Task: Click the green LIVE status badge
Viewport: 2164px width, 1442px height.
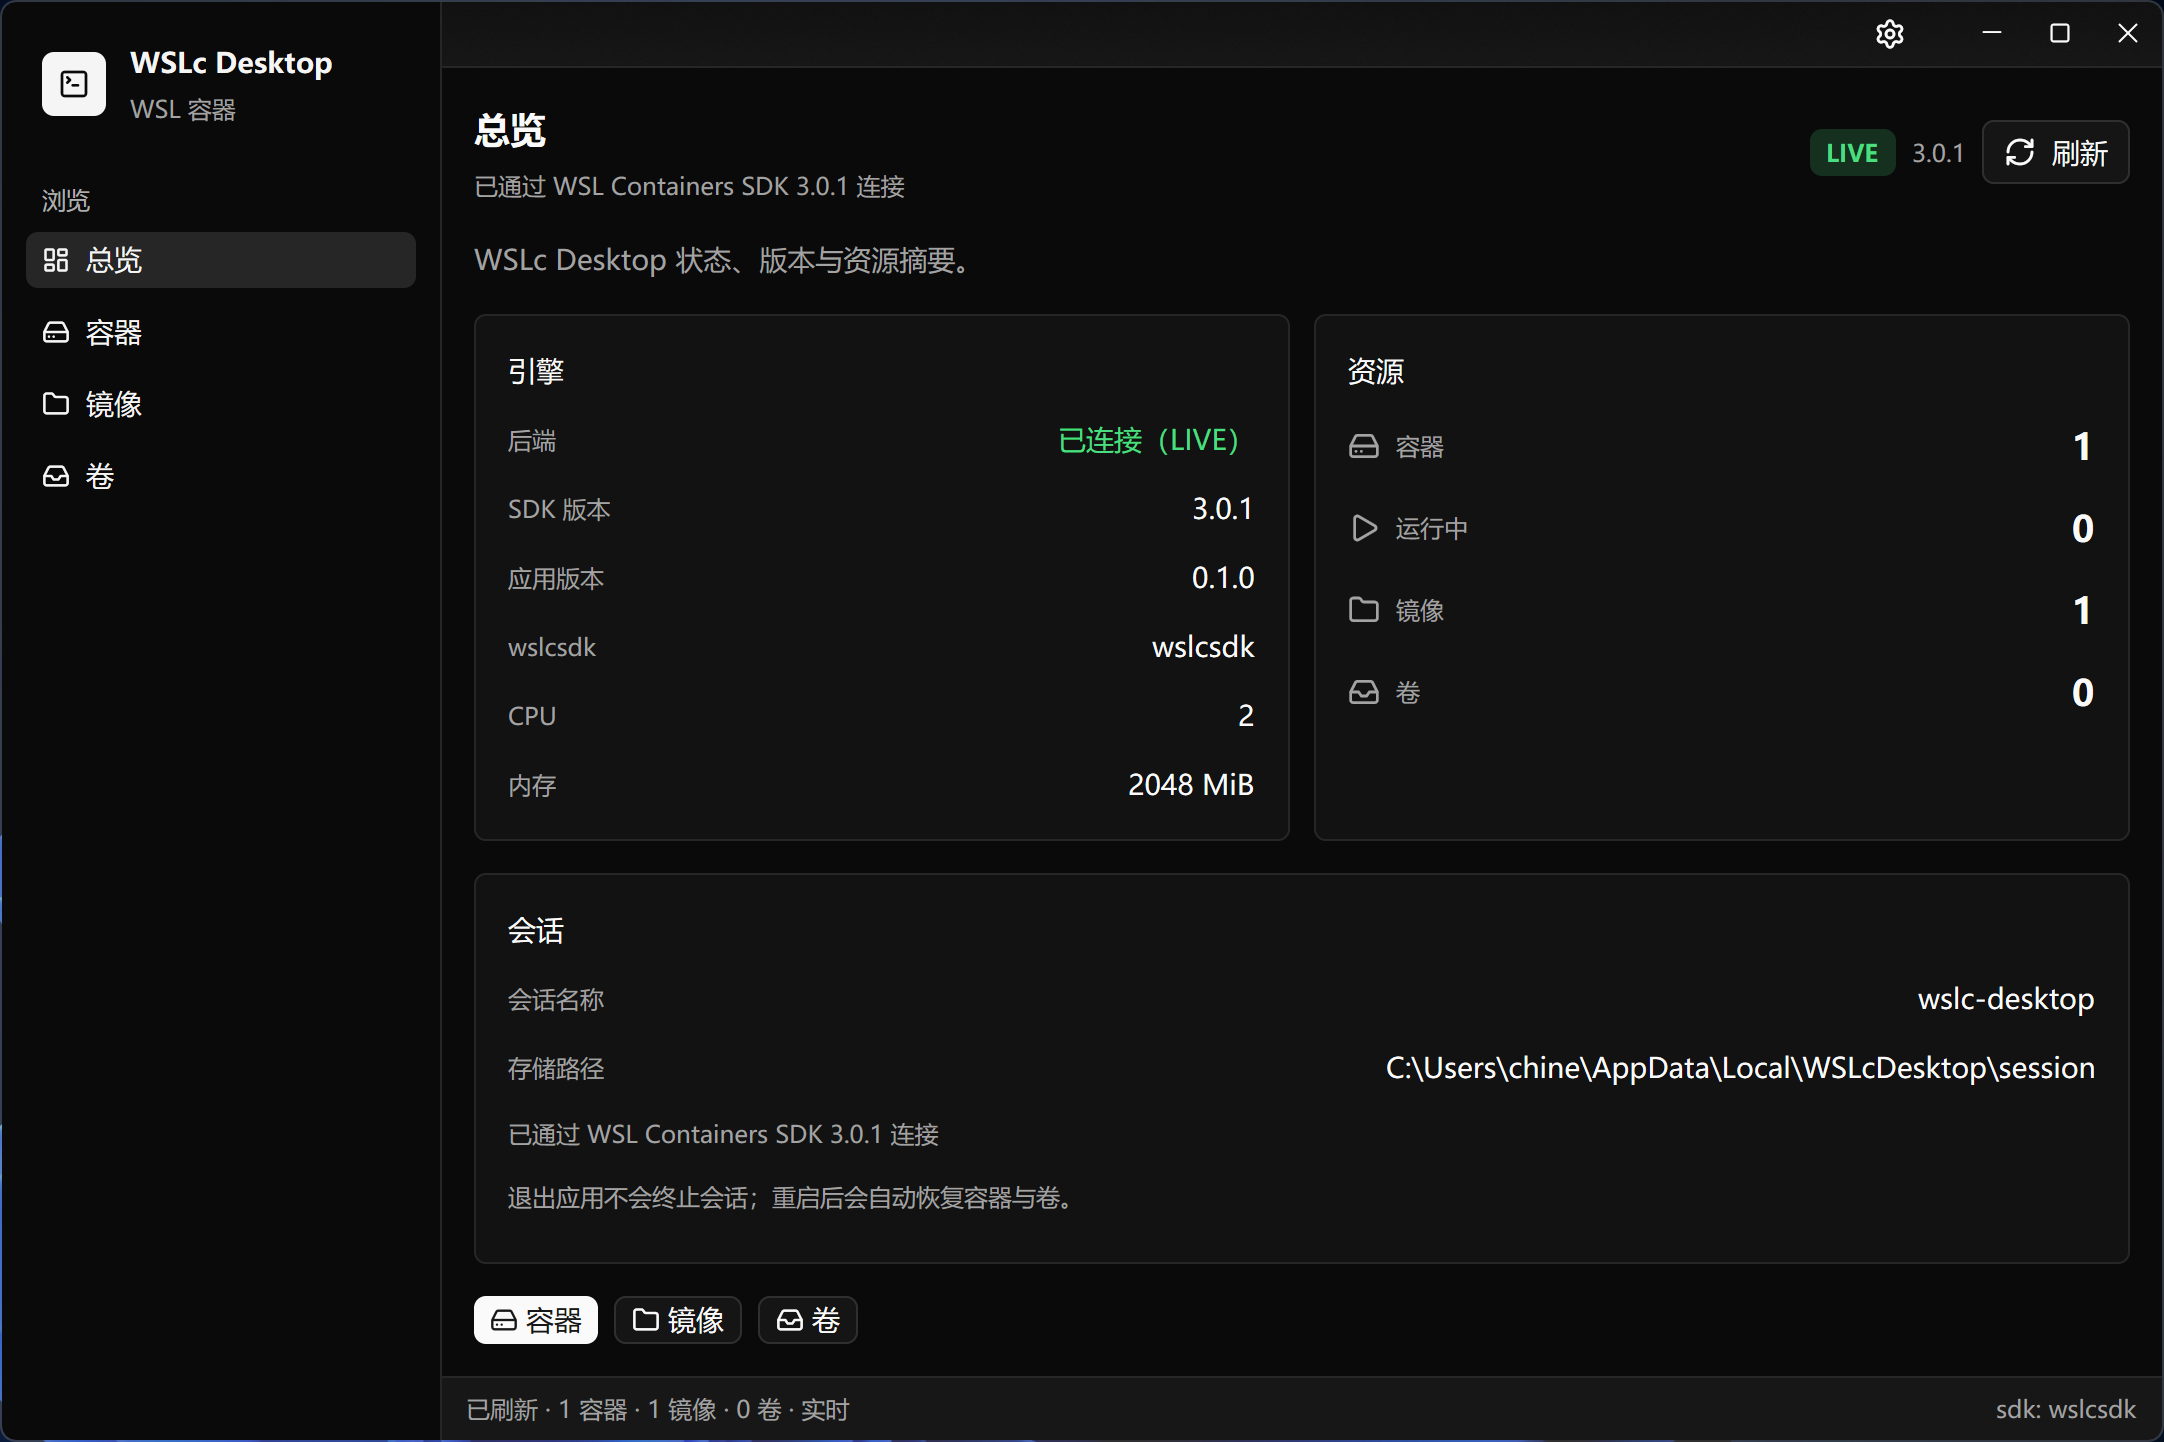Action: point(1852,153)
